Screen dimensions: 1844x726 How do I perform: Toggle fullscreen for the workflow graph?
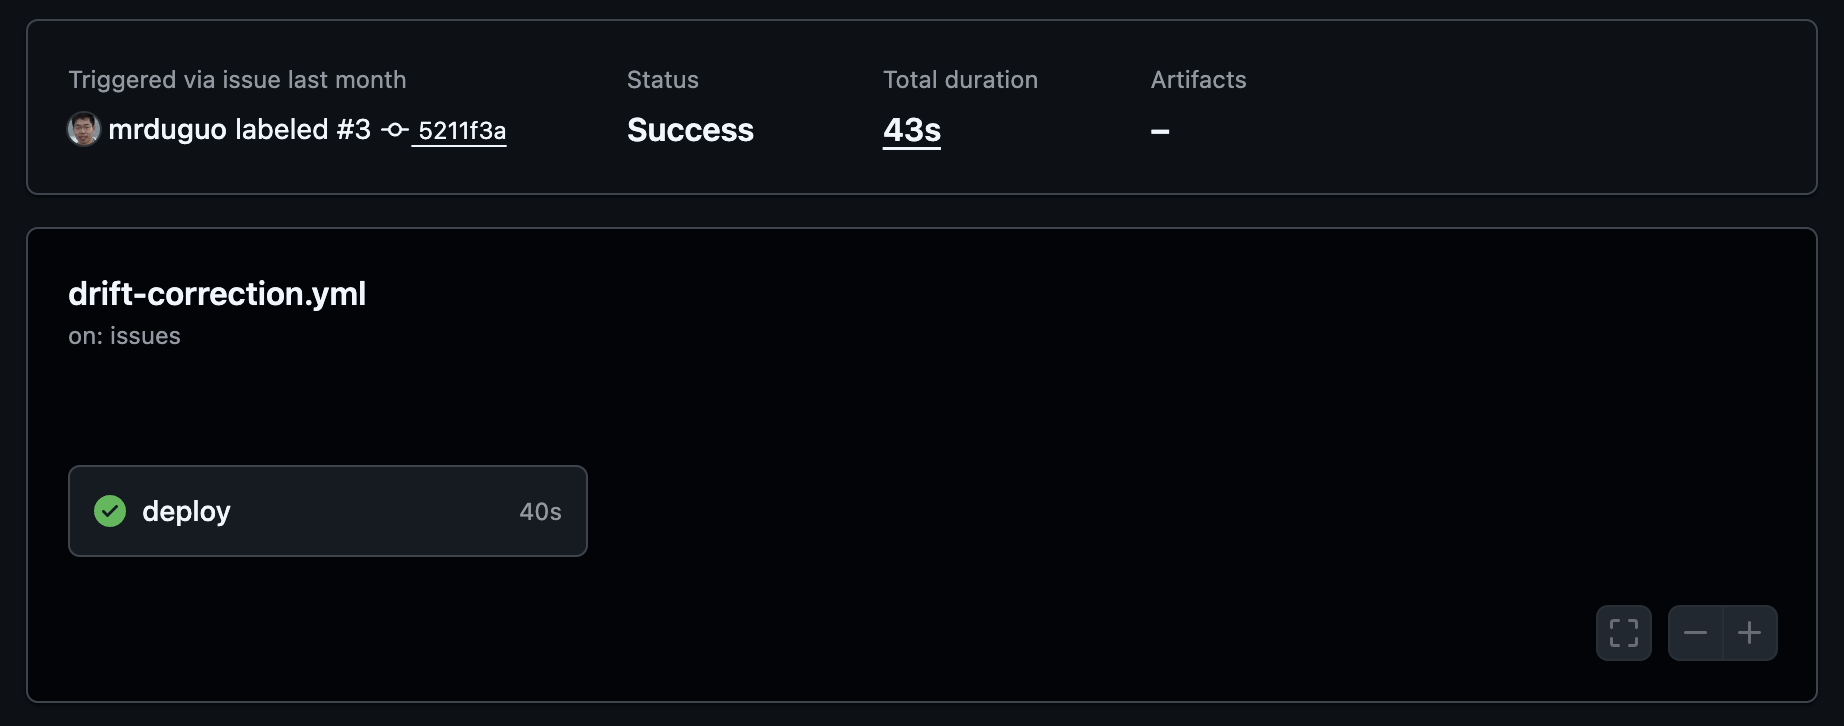(x=1623, y=633)
